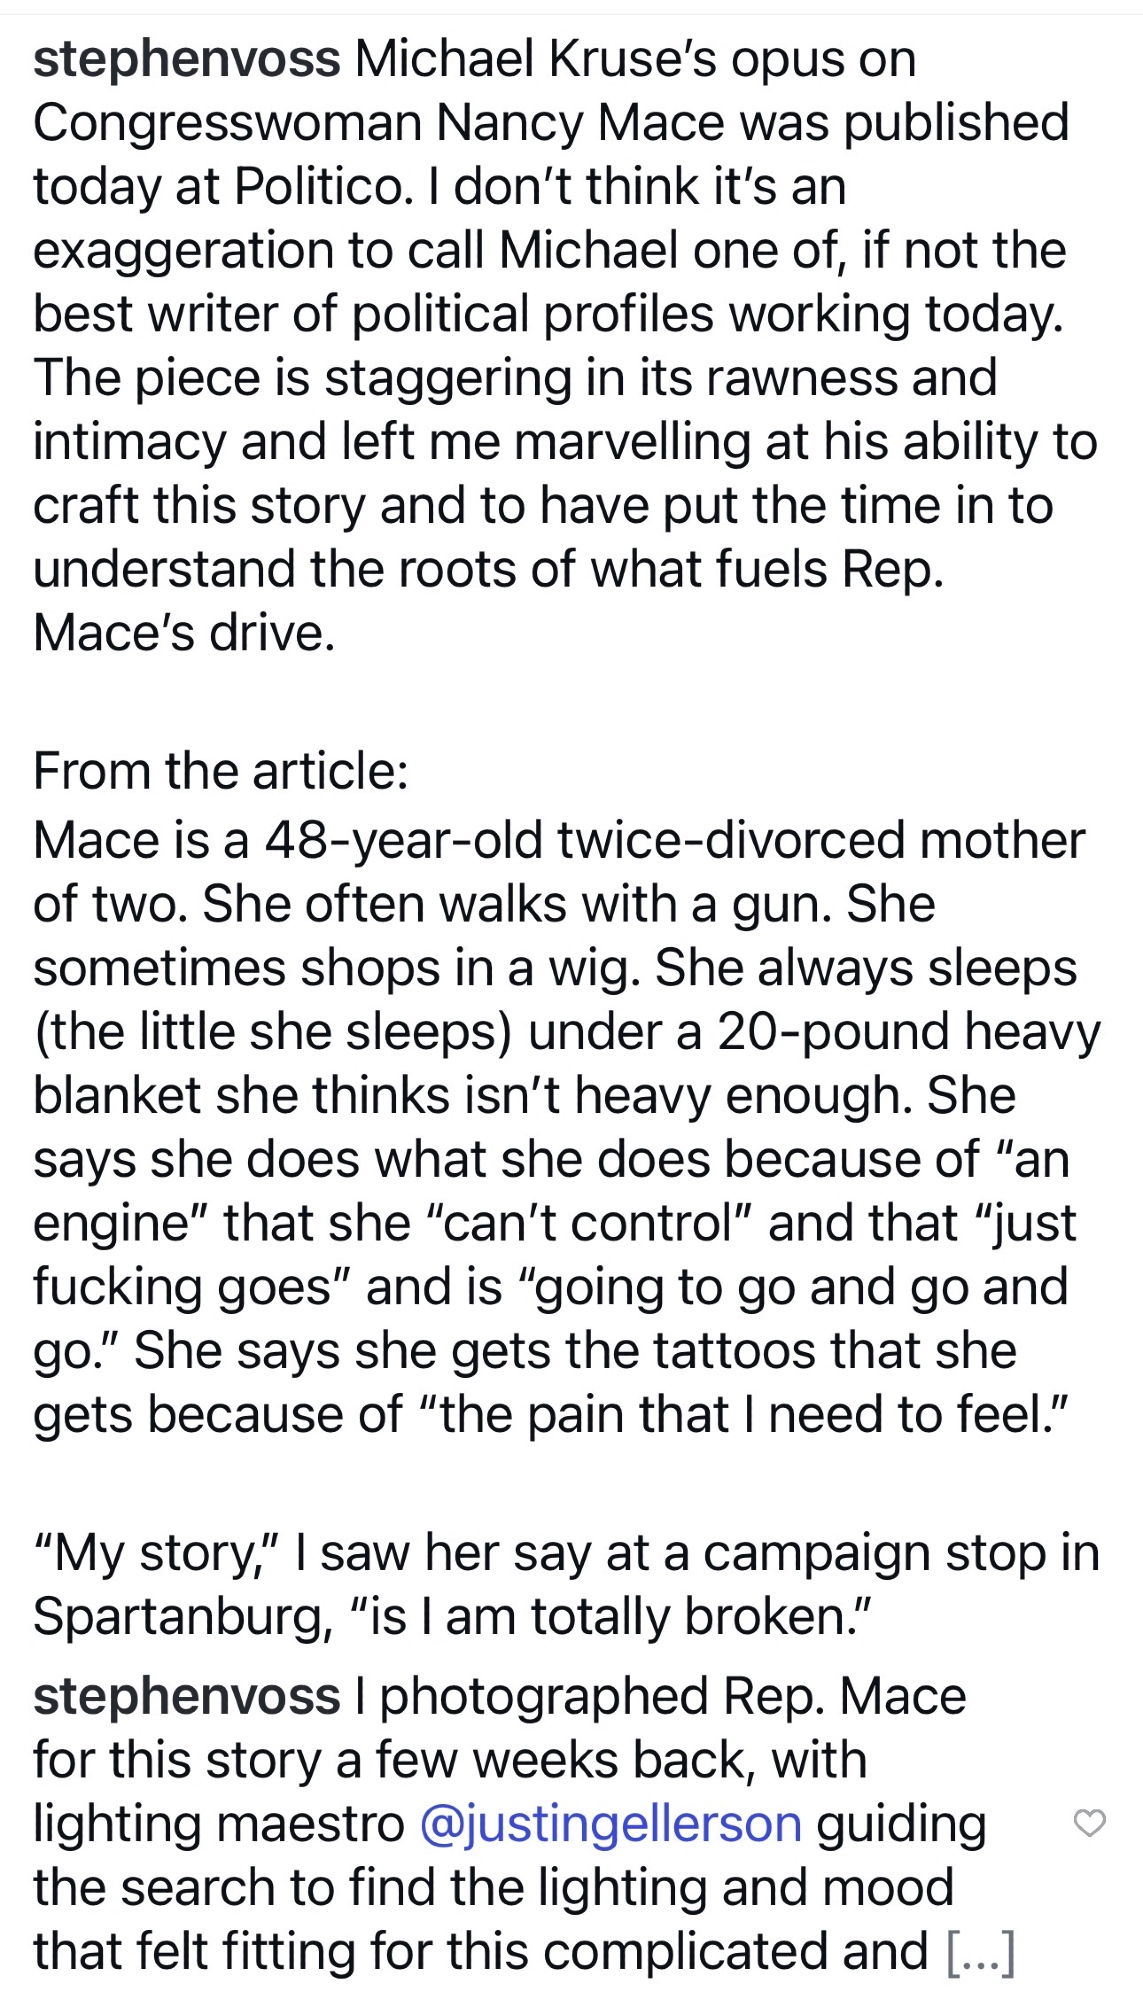1143x1999 pixels.
Task: Click the word "Politico" in the caption
Action: [x=323, y=187]
